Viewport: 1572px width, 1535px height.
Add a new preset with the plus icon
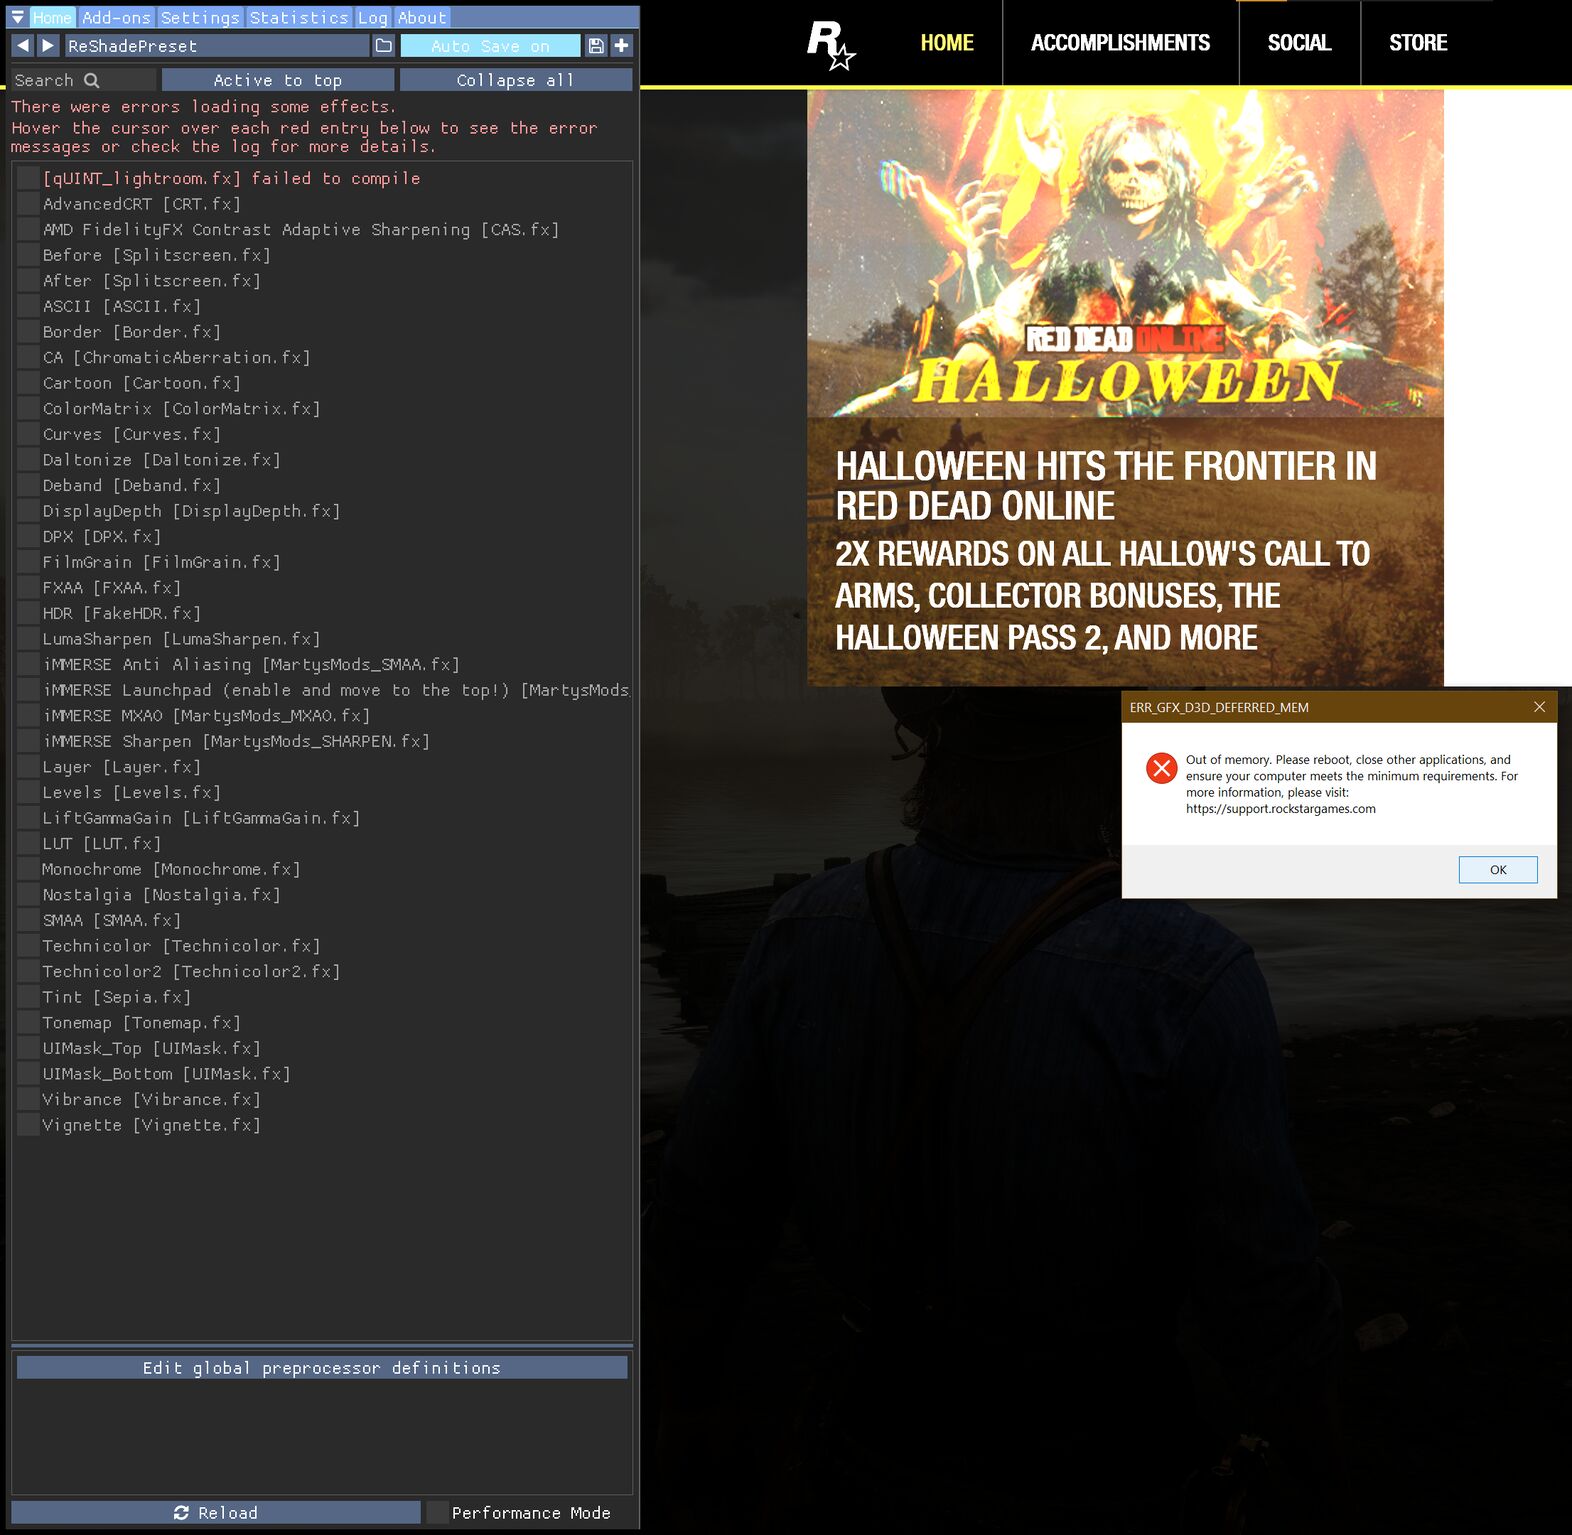[621, 45]
